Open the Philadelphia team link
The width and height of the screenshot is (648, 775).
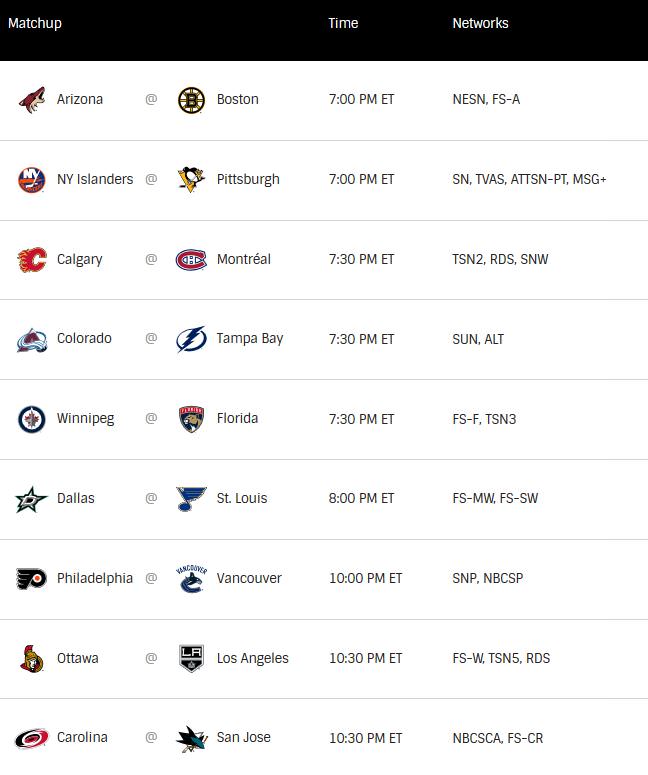pyautogui.click(x=95, y=578)
